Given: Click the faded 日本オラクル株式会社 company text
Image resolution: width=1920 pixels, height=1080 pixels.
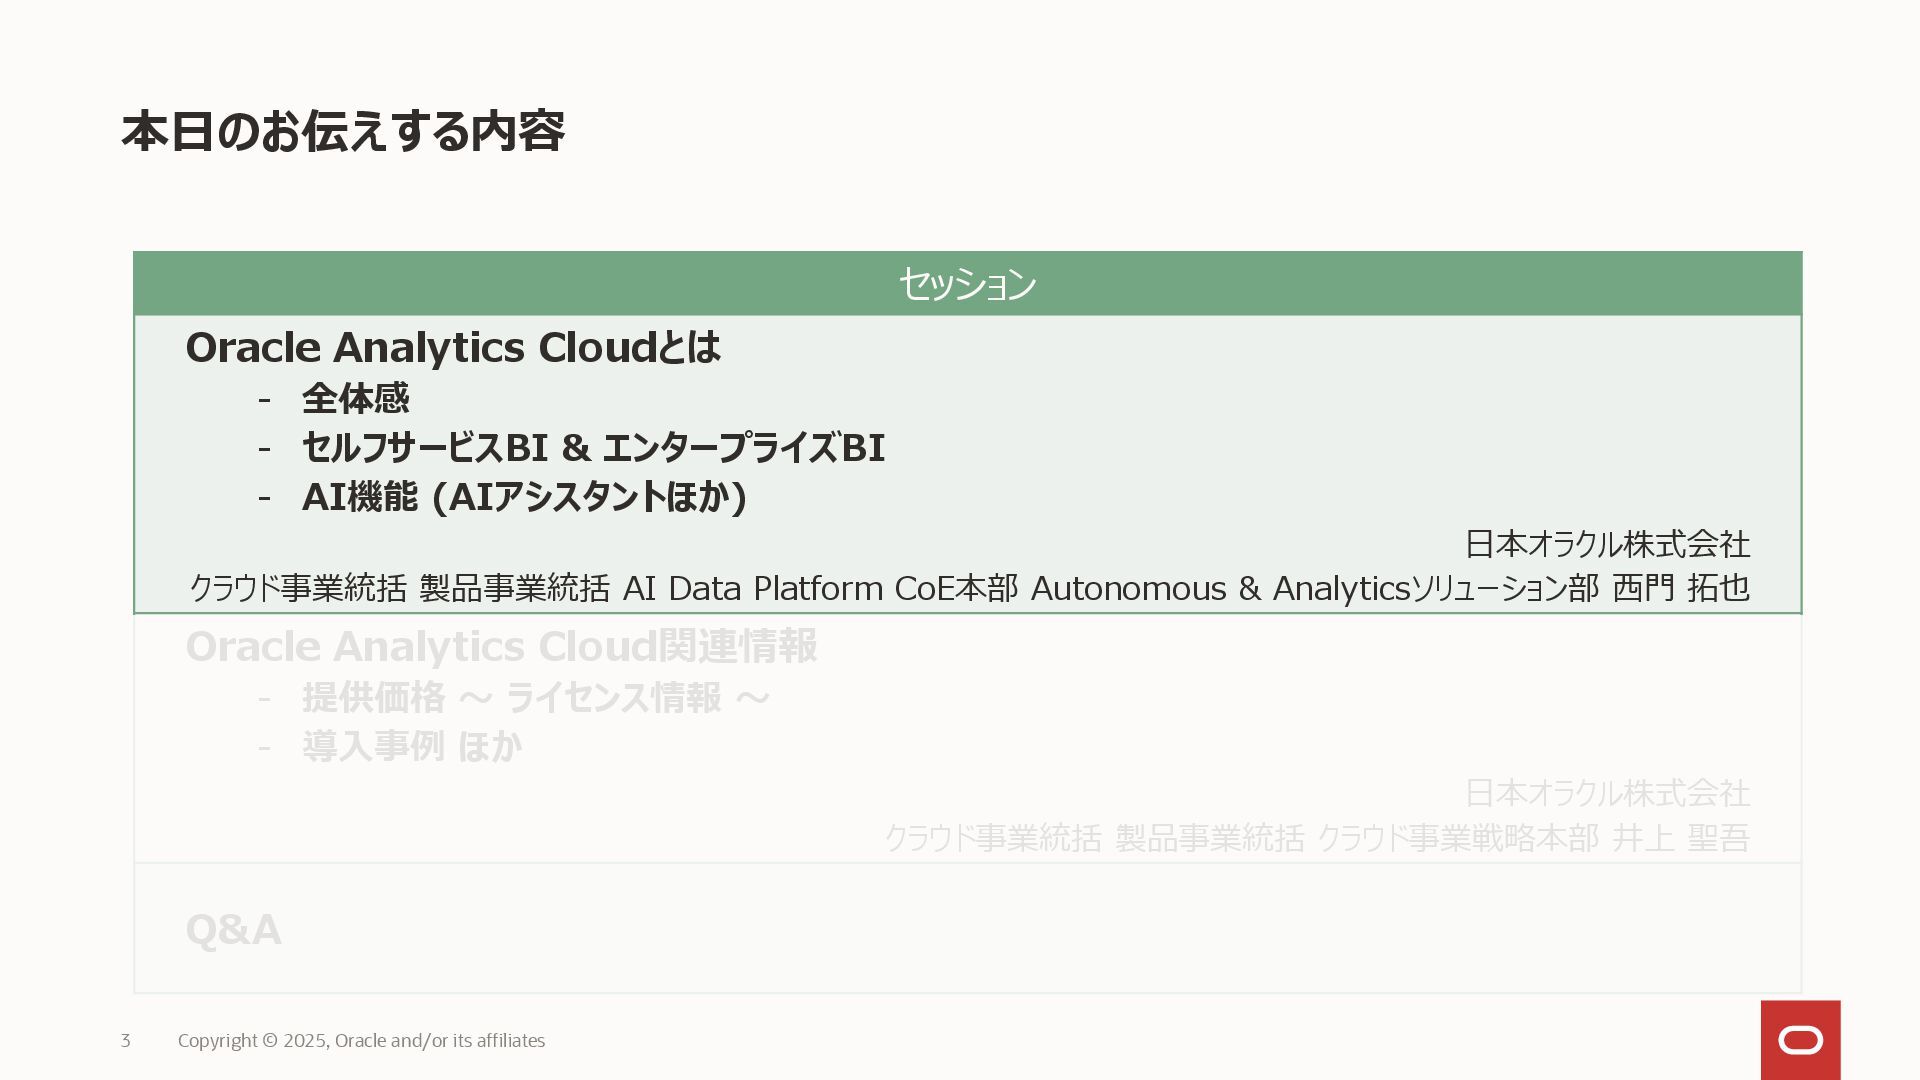Looking at the screenshot, I should [1607, 793].
